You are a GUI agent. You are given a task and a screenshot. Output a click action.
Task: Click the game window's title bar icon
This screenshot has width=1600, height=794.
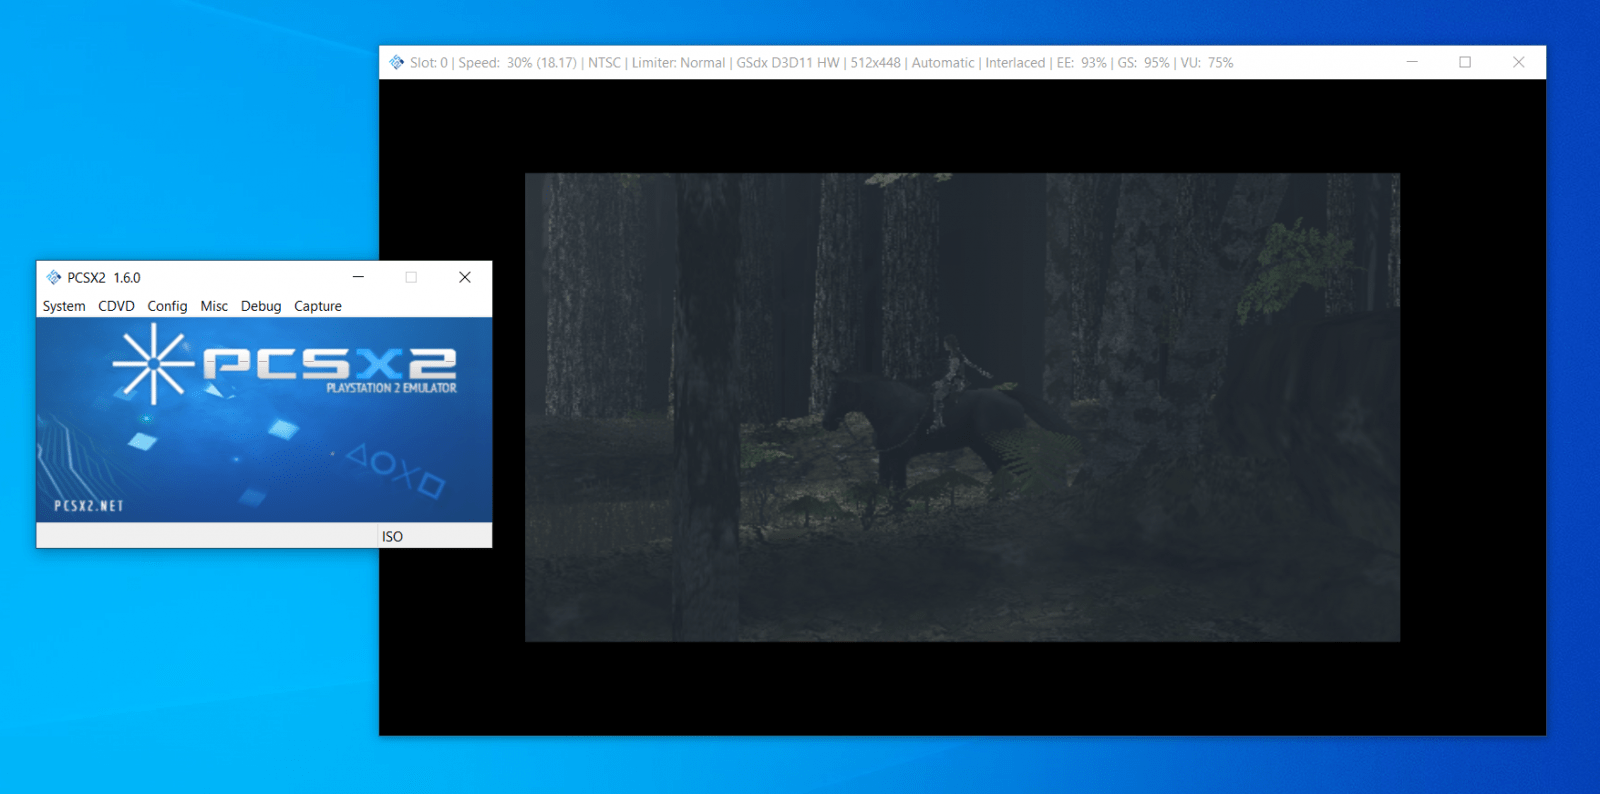click(397, 62)
